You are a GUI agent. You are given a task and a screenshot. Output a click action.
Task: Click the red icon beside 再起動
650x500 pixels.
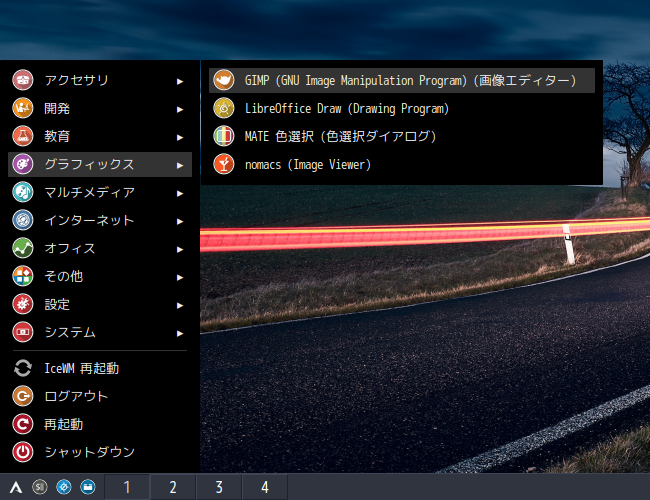click(23, 424)
